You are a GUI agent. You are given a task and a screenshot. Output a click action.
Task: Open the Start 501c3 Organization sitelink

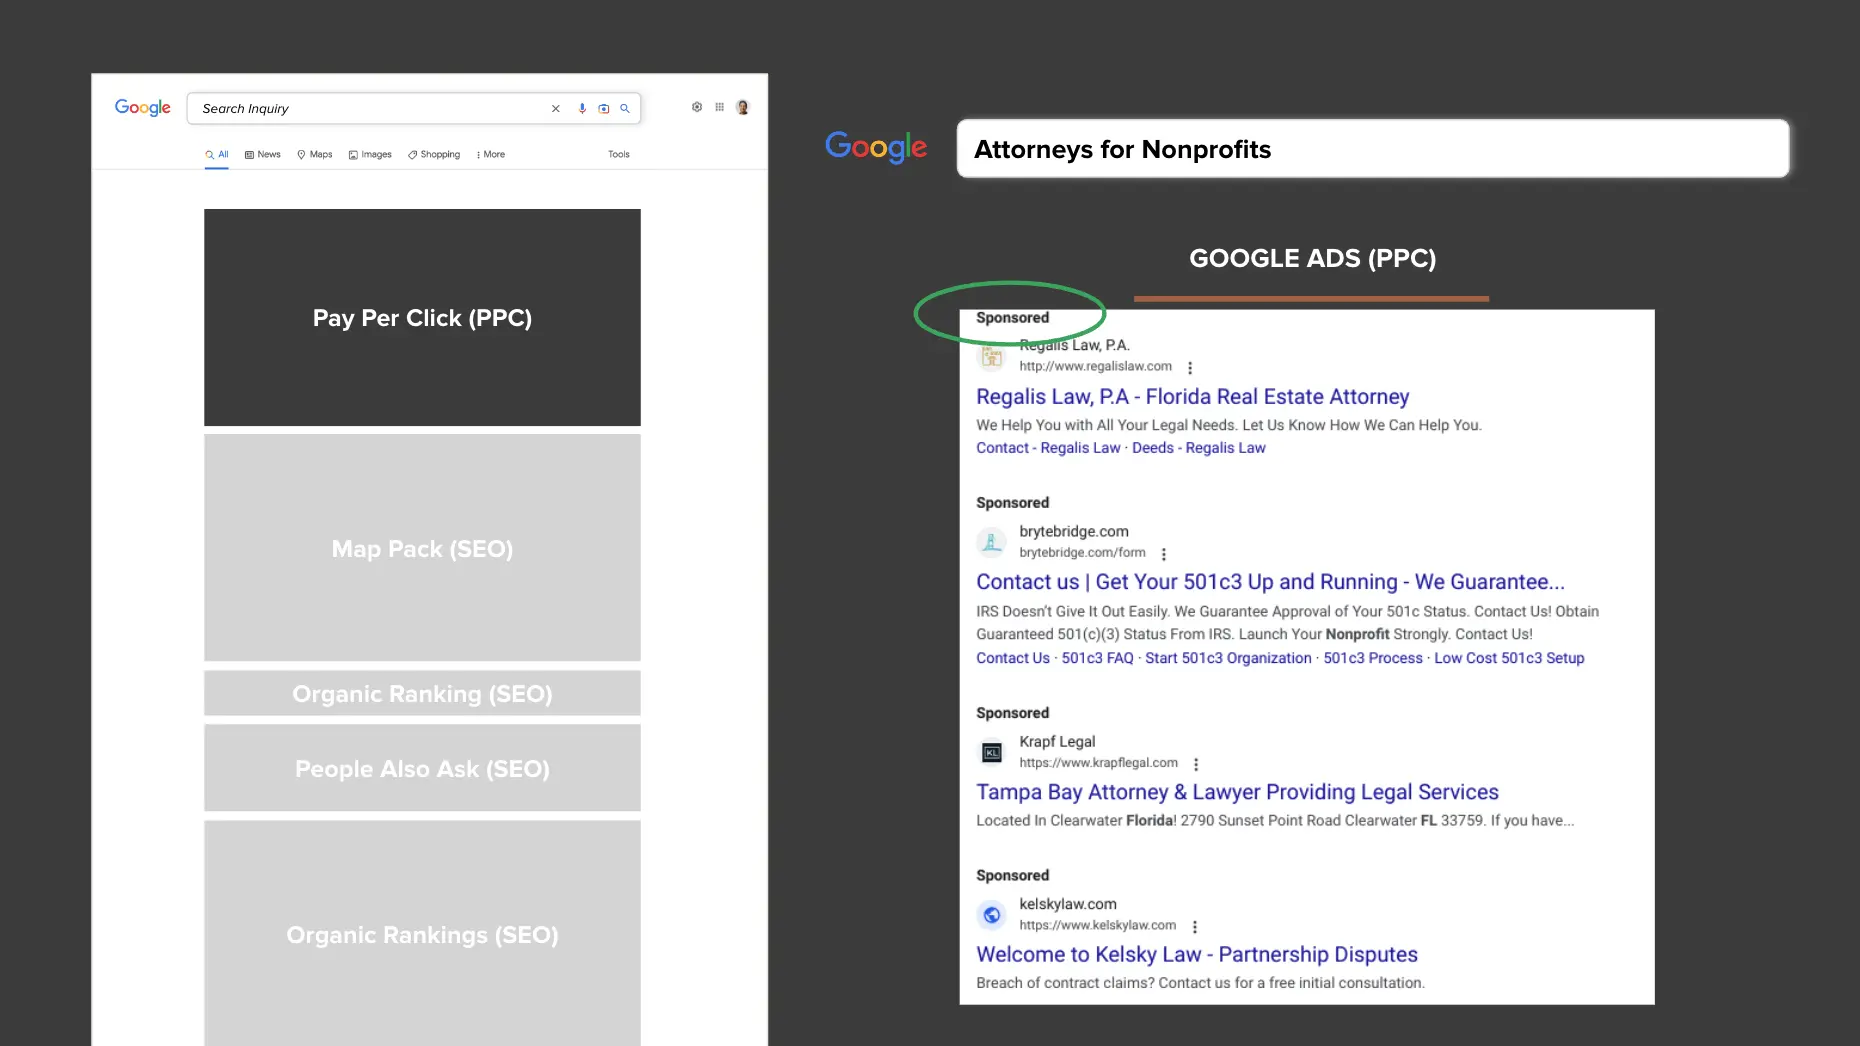(x=1228, y=658)
